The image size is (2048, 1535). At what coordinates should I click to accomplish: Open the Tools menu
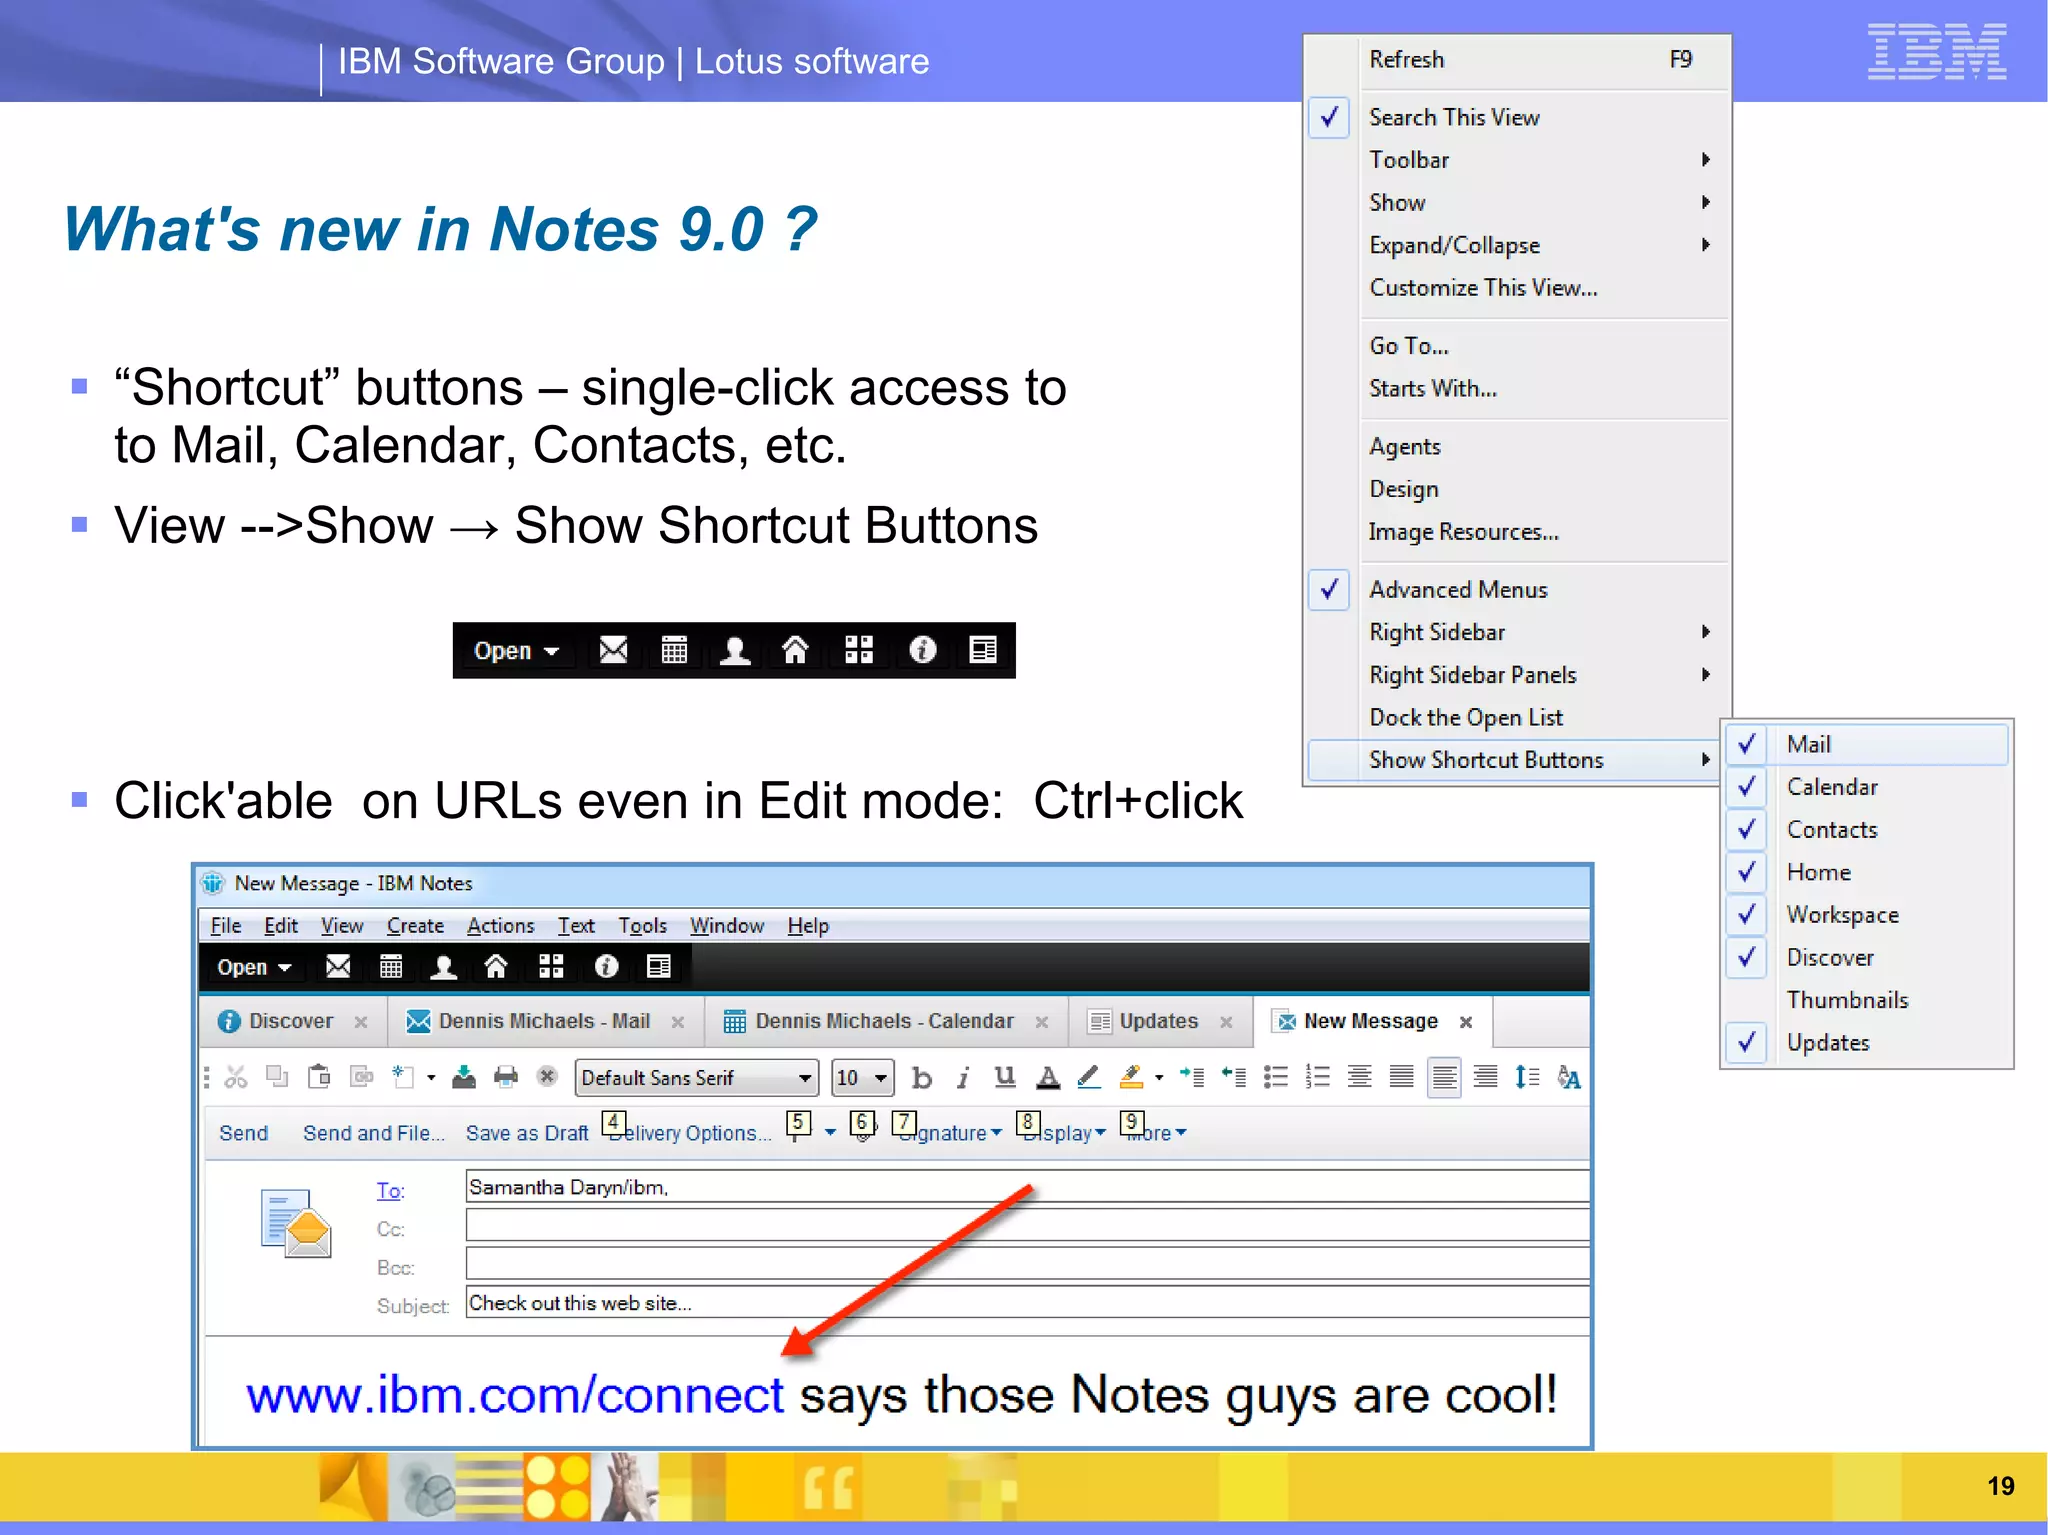click(642, 926)
